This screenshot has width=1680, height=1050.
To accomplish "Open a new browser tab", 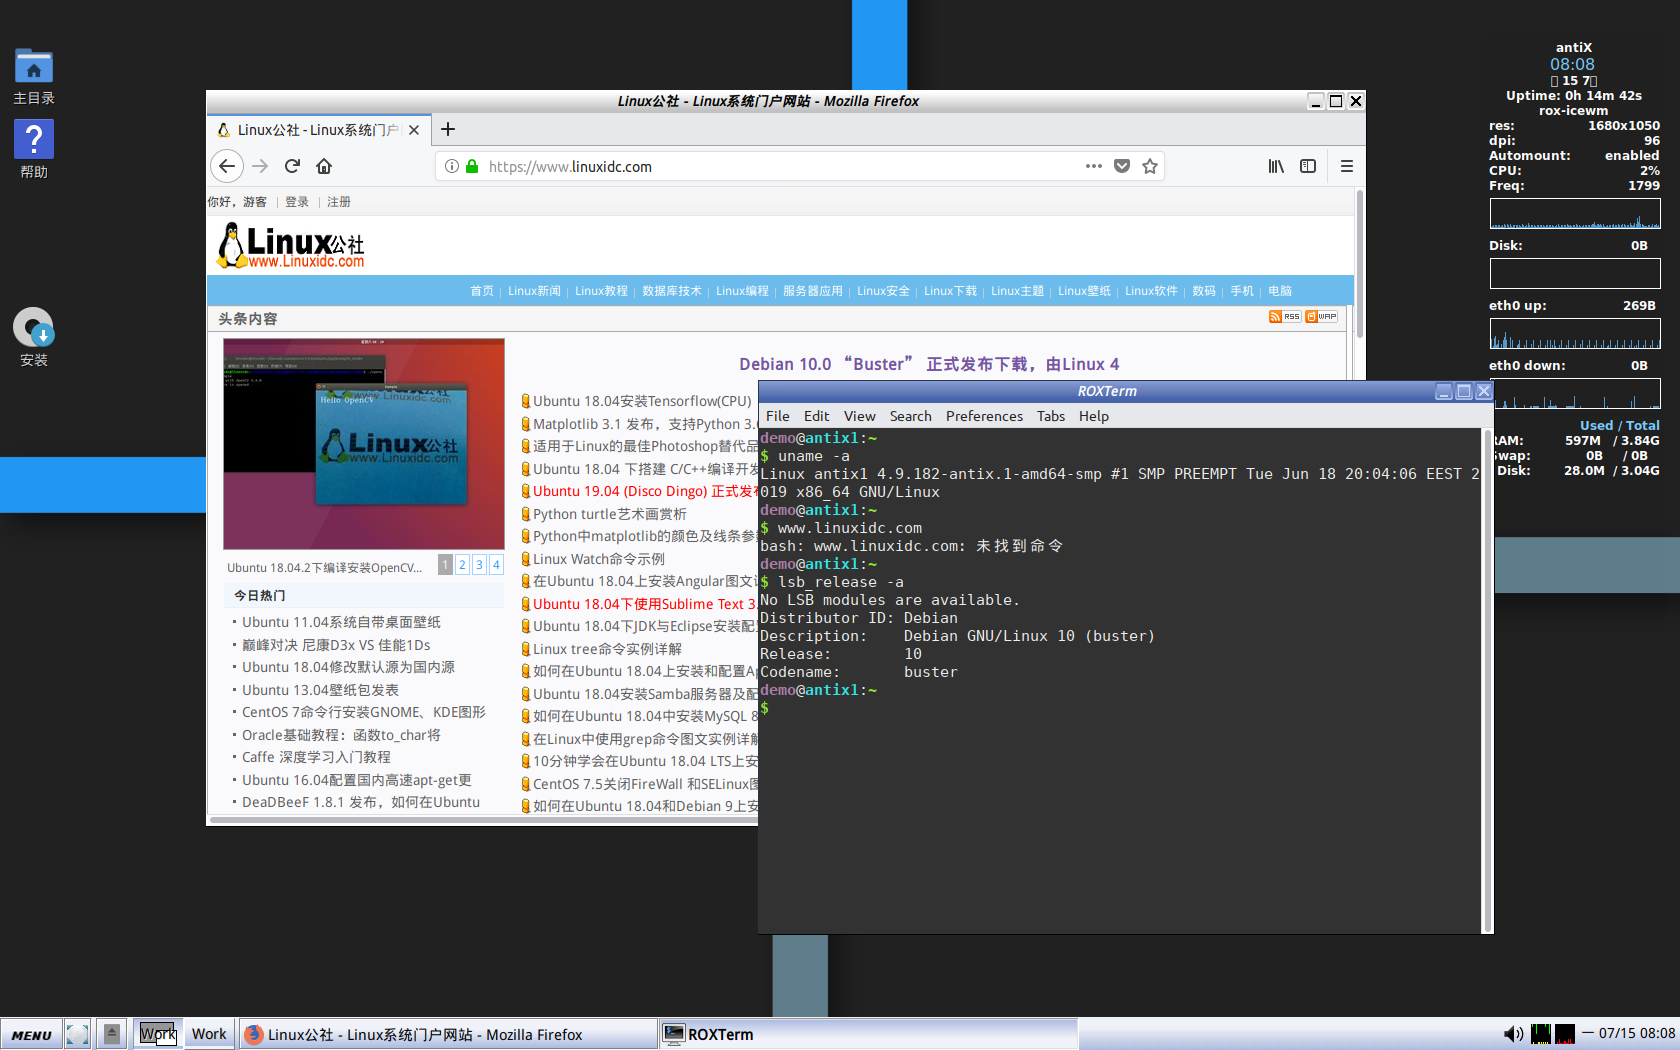I will [x=447, y=129].
